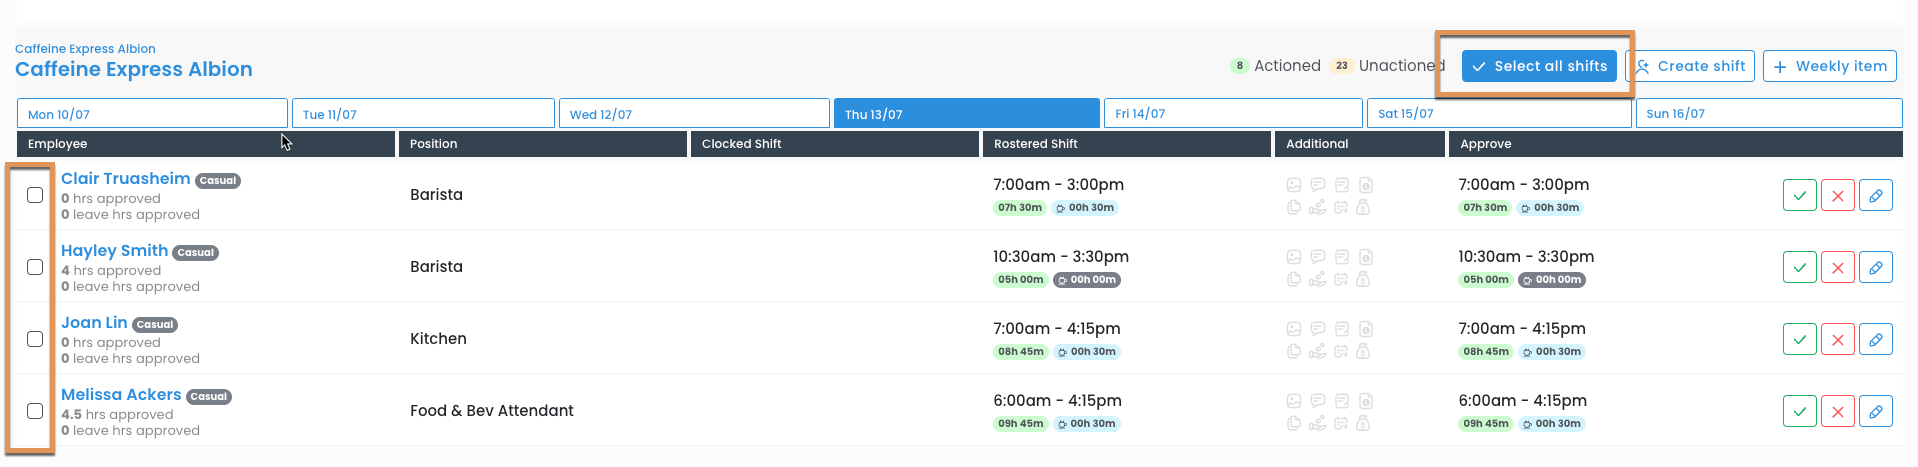Mark Melissa Ackers' shift checkbox
Screen dimensions: 1918x467
[x=35, y=411]
